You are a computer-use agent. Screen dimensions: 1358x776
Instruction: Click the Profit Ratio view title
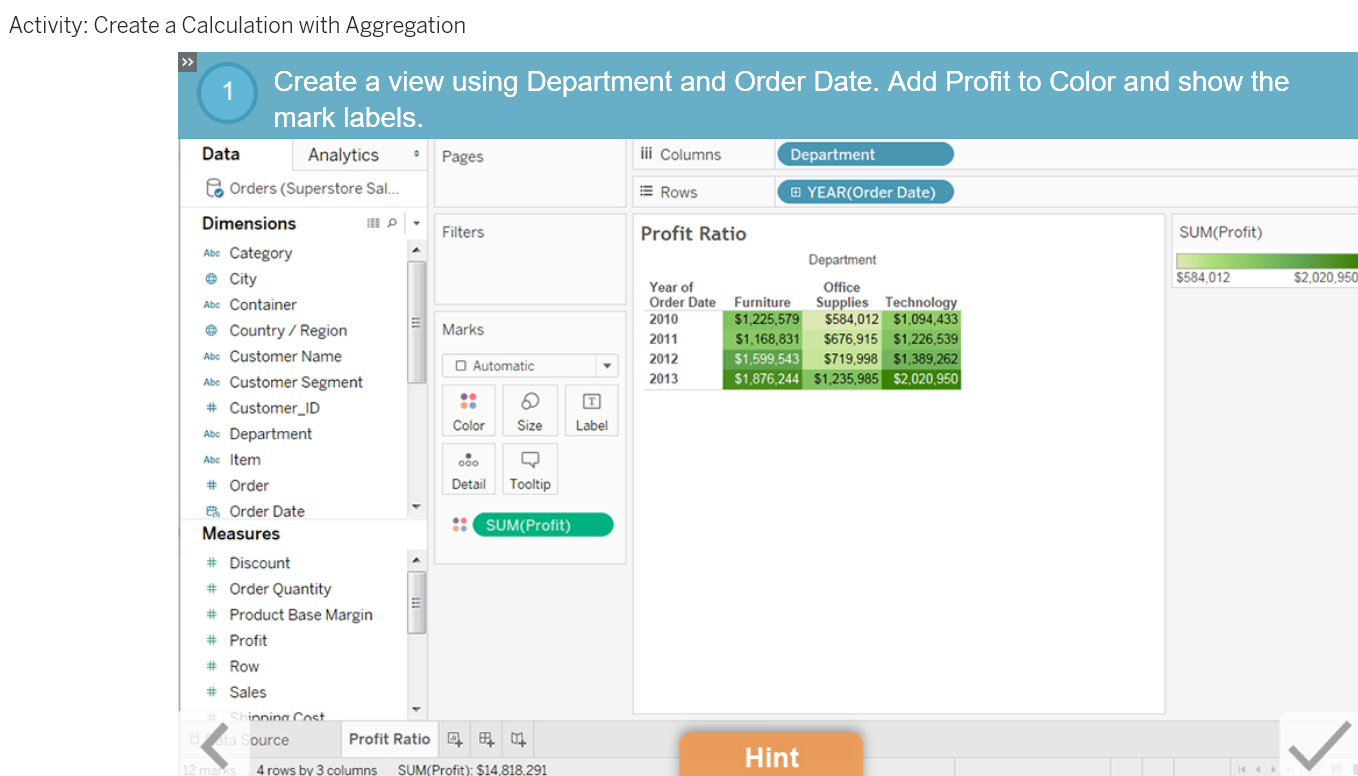(x=693, y=233)
